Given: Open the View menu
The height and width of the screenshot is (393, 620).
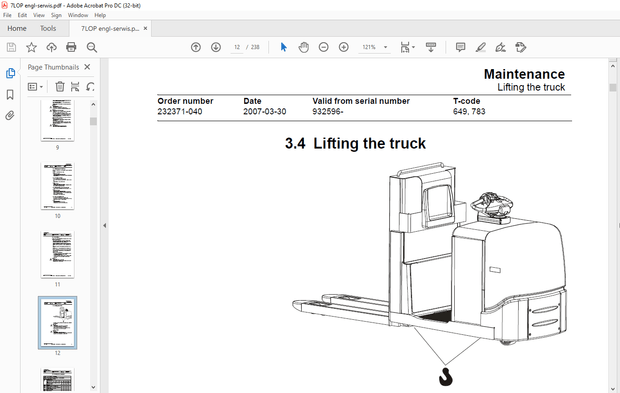Looking at the screenshot, I should coord(39,15).
